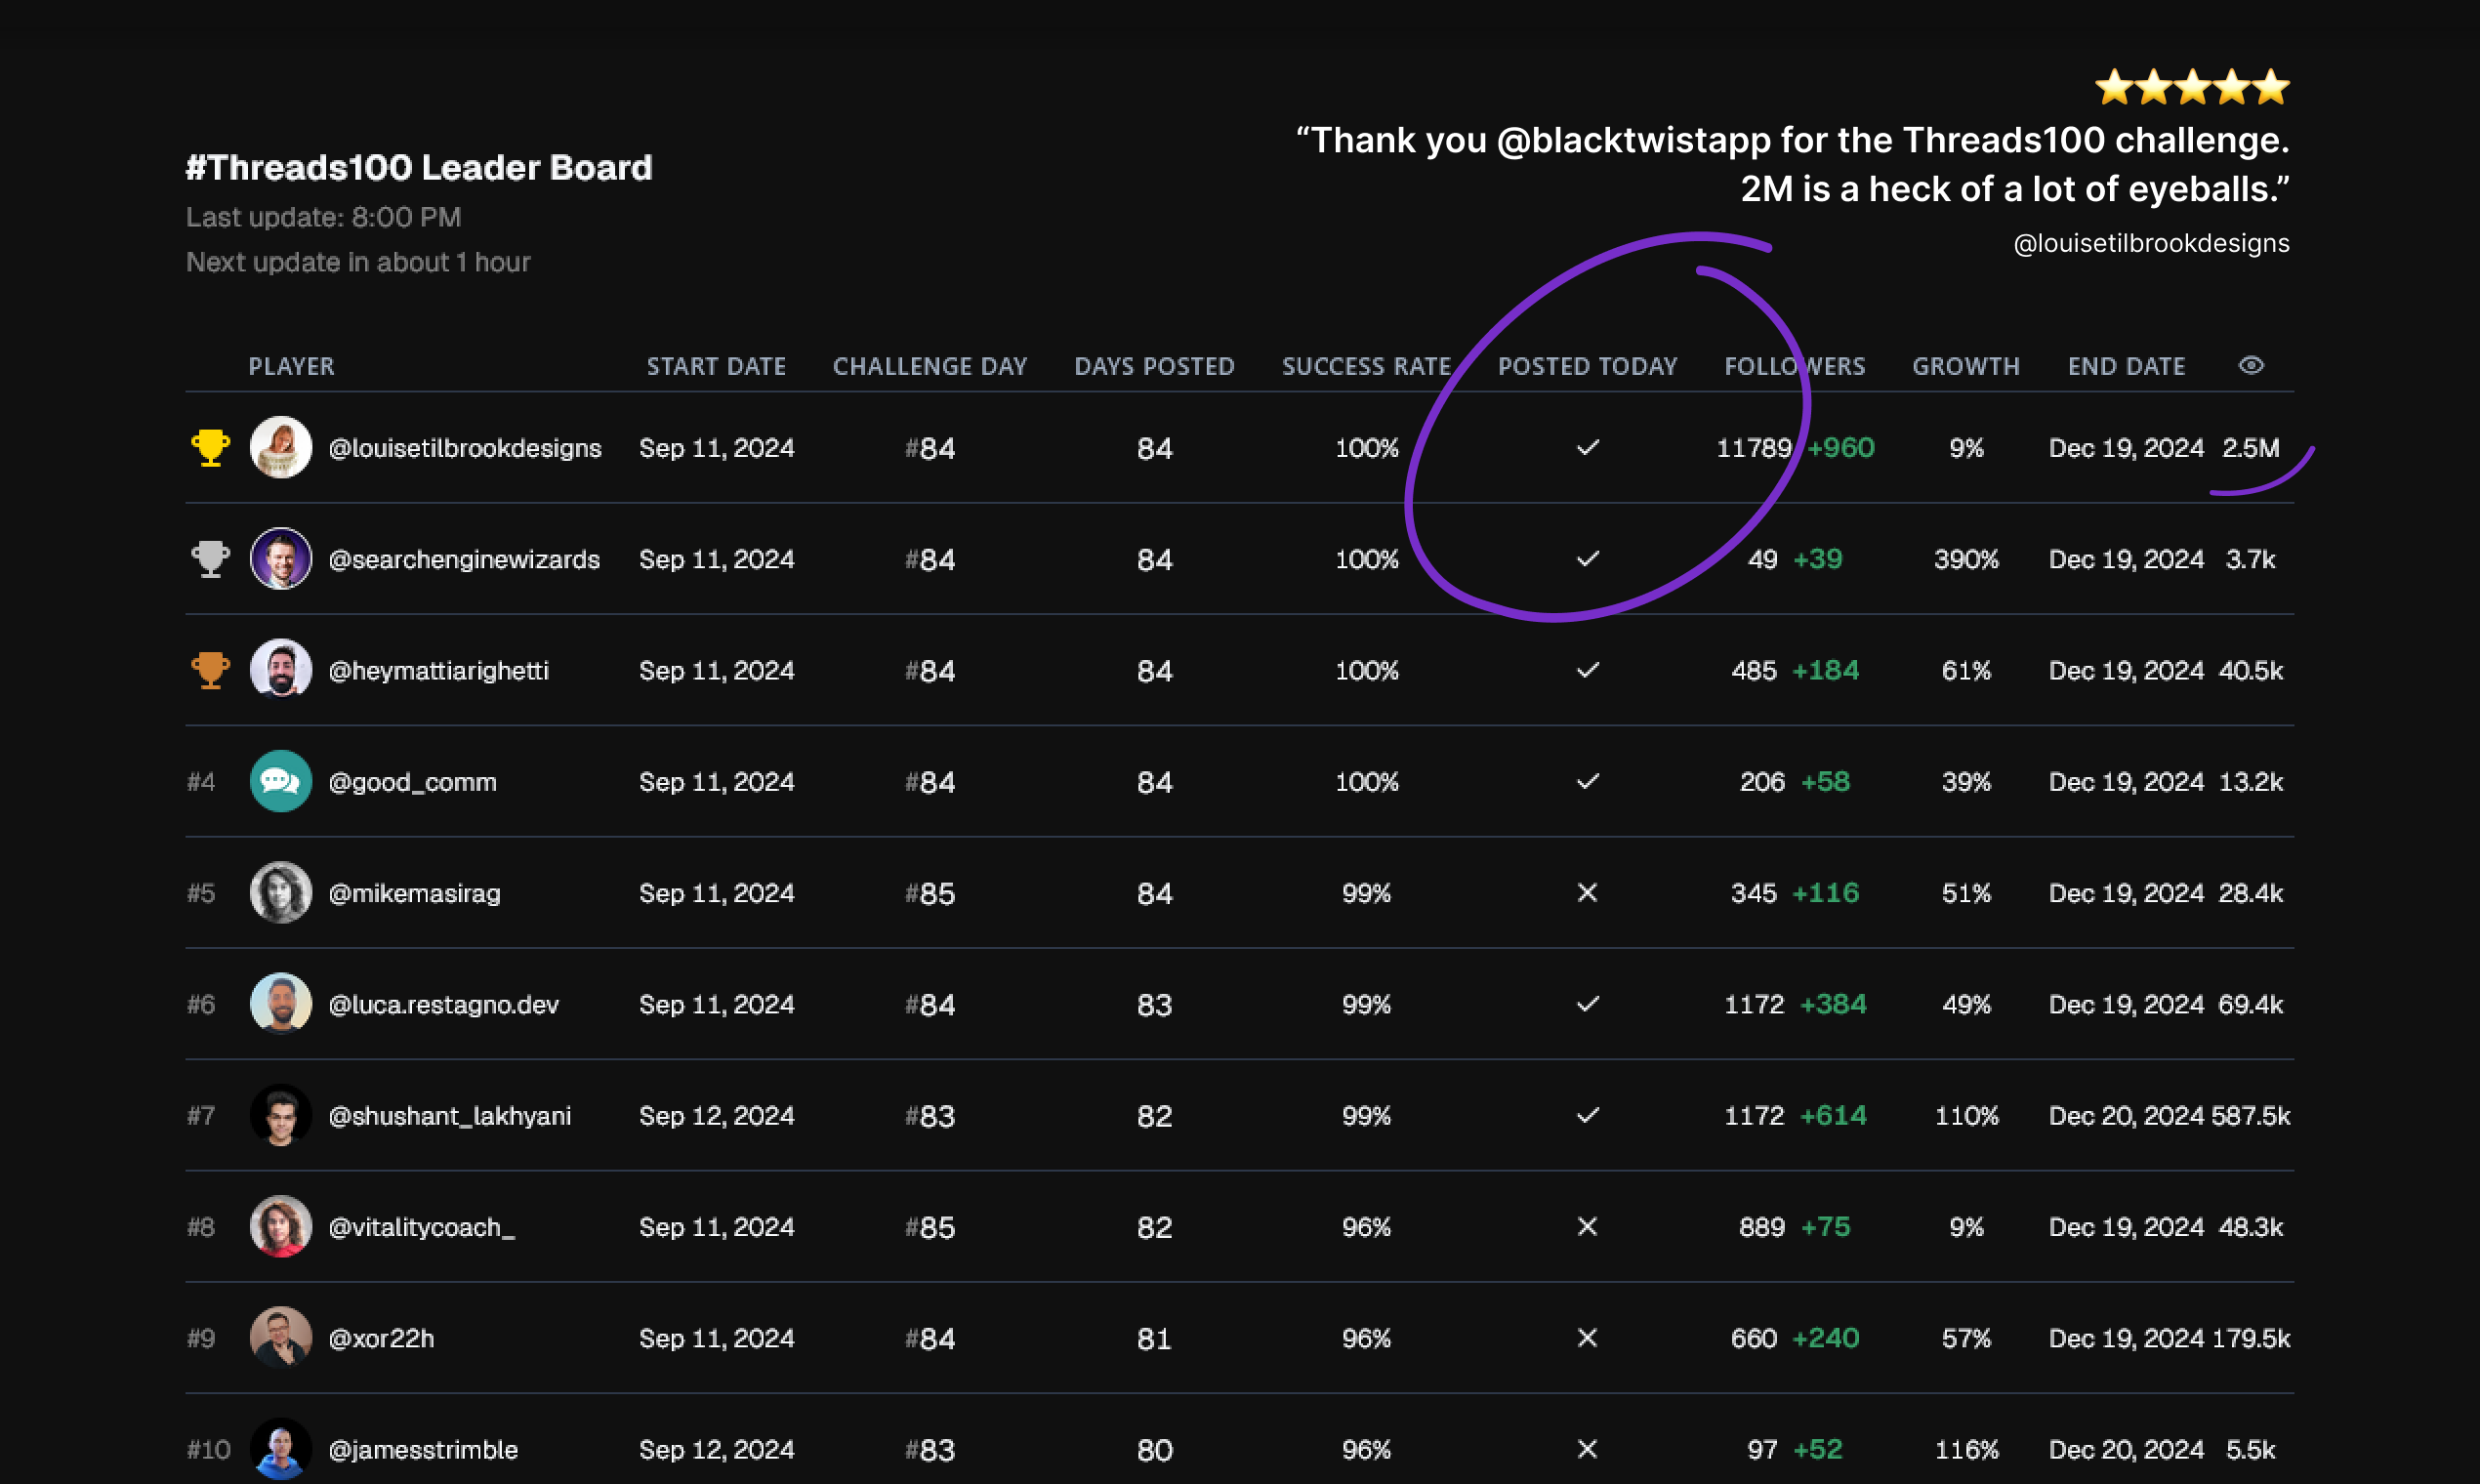Open the @heymattiarighetti profile link
The width and height of the screenshot is (2480, 1484).
(x=439, y=670)
